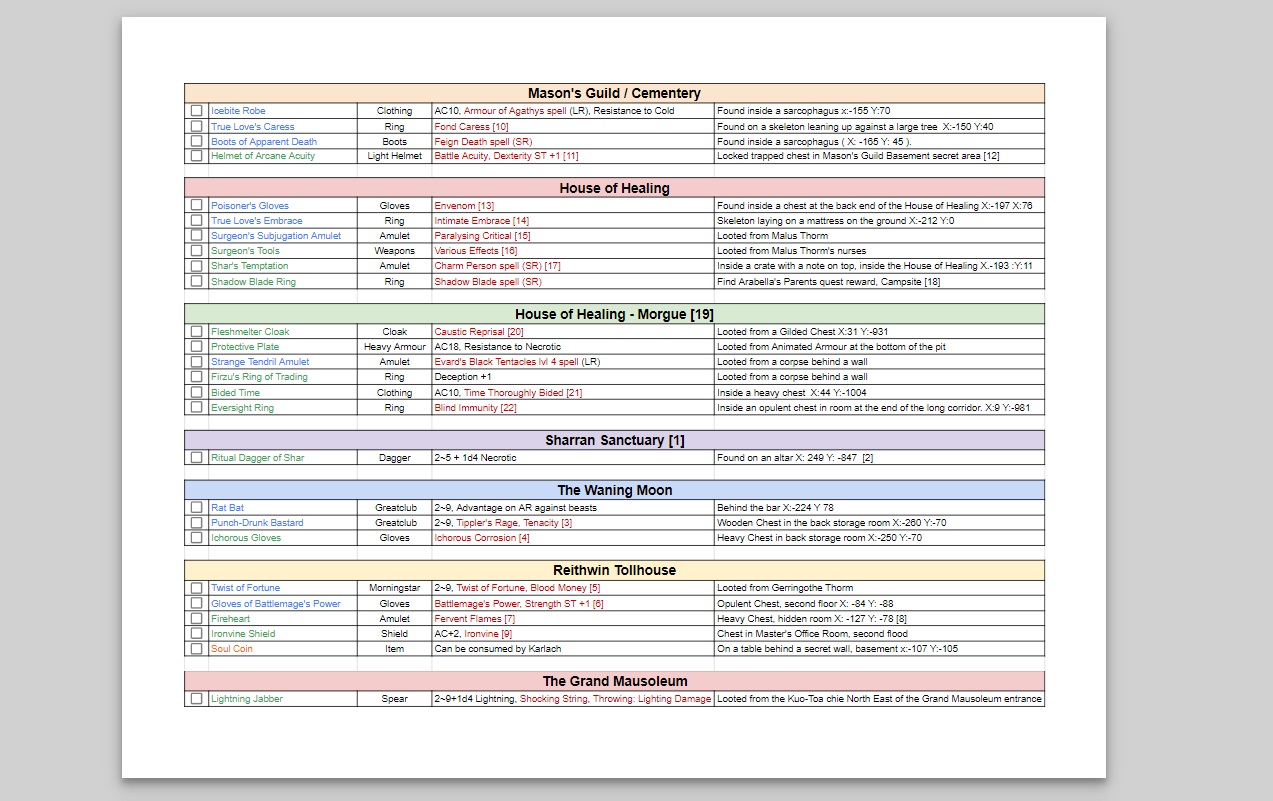
Task: Open the True Love's Embrace link
Action: point(256,221)
